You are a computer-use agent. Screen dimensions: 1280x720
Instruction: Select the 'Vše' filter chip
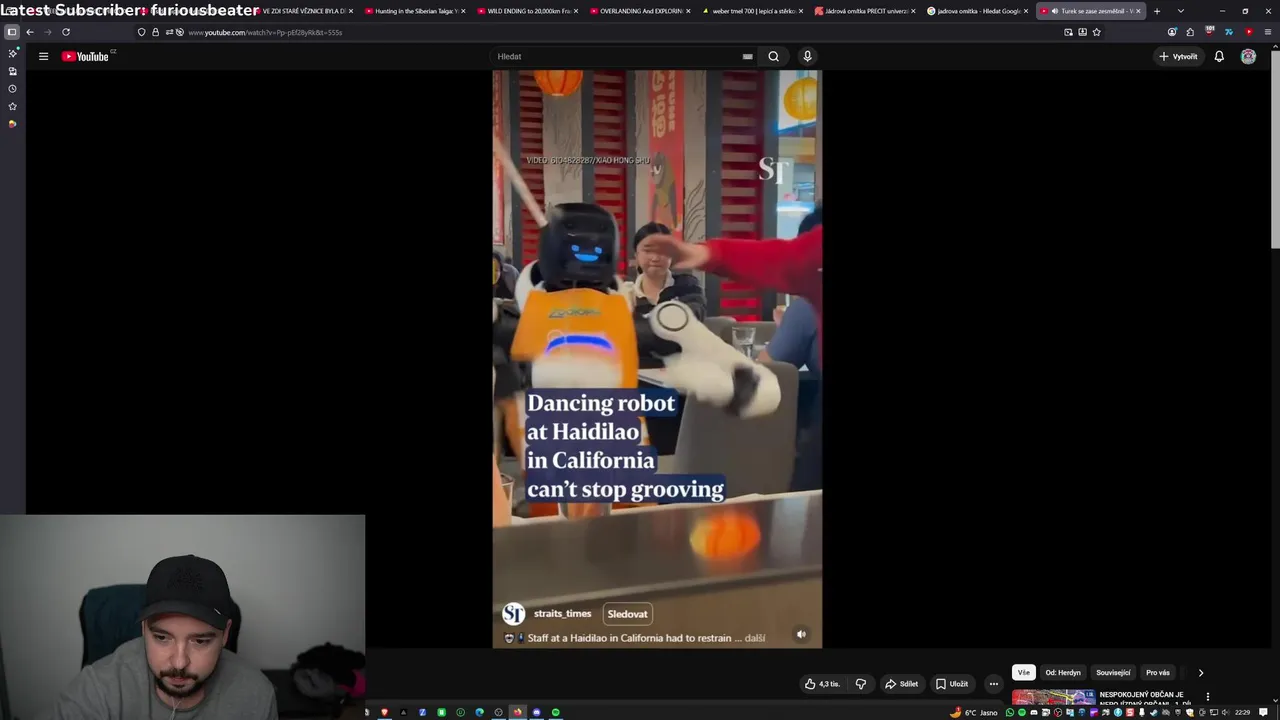click(x=1023, y=673)
